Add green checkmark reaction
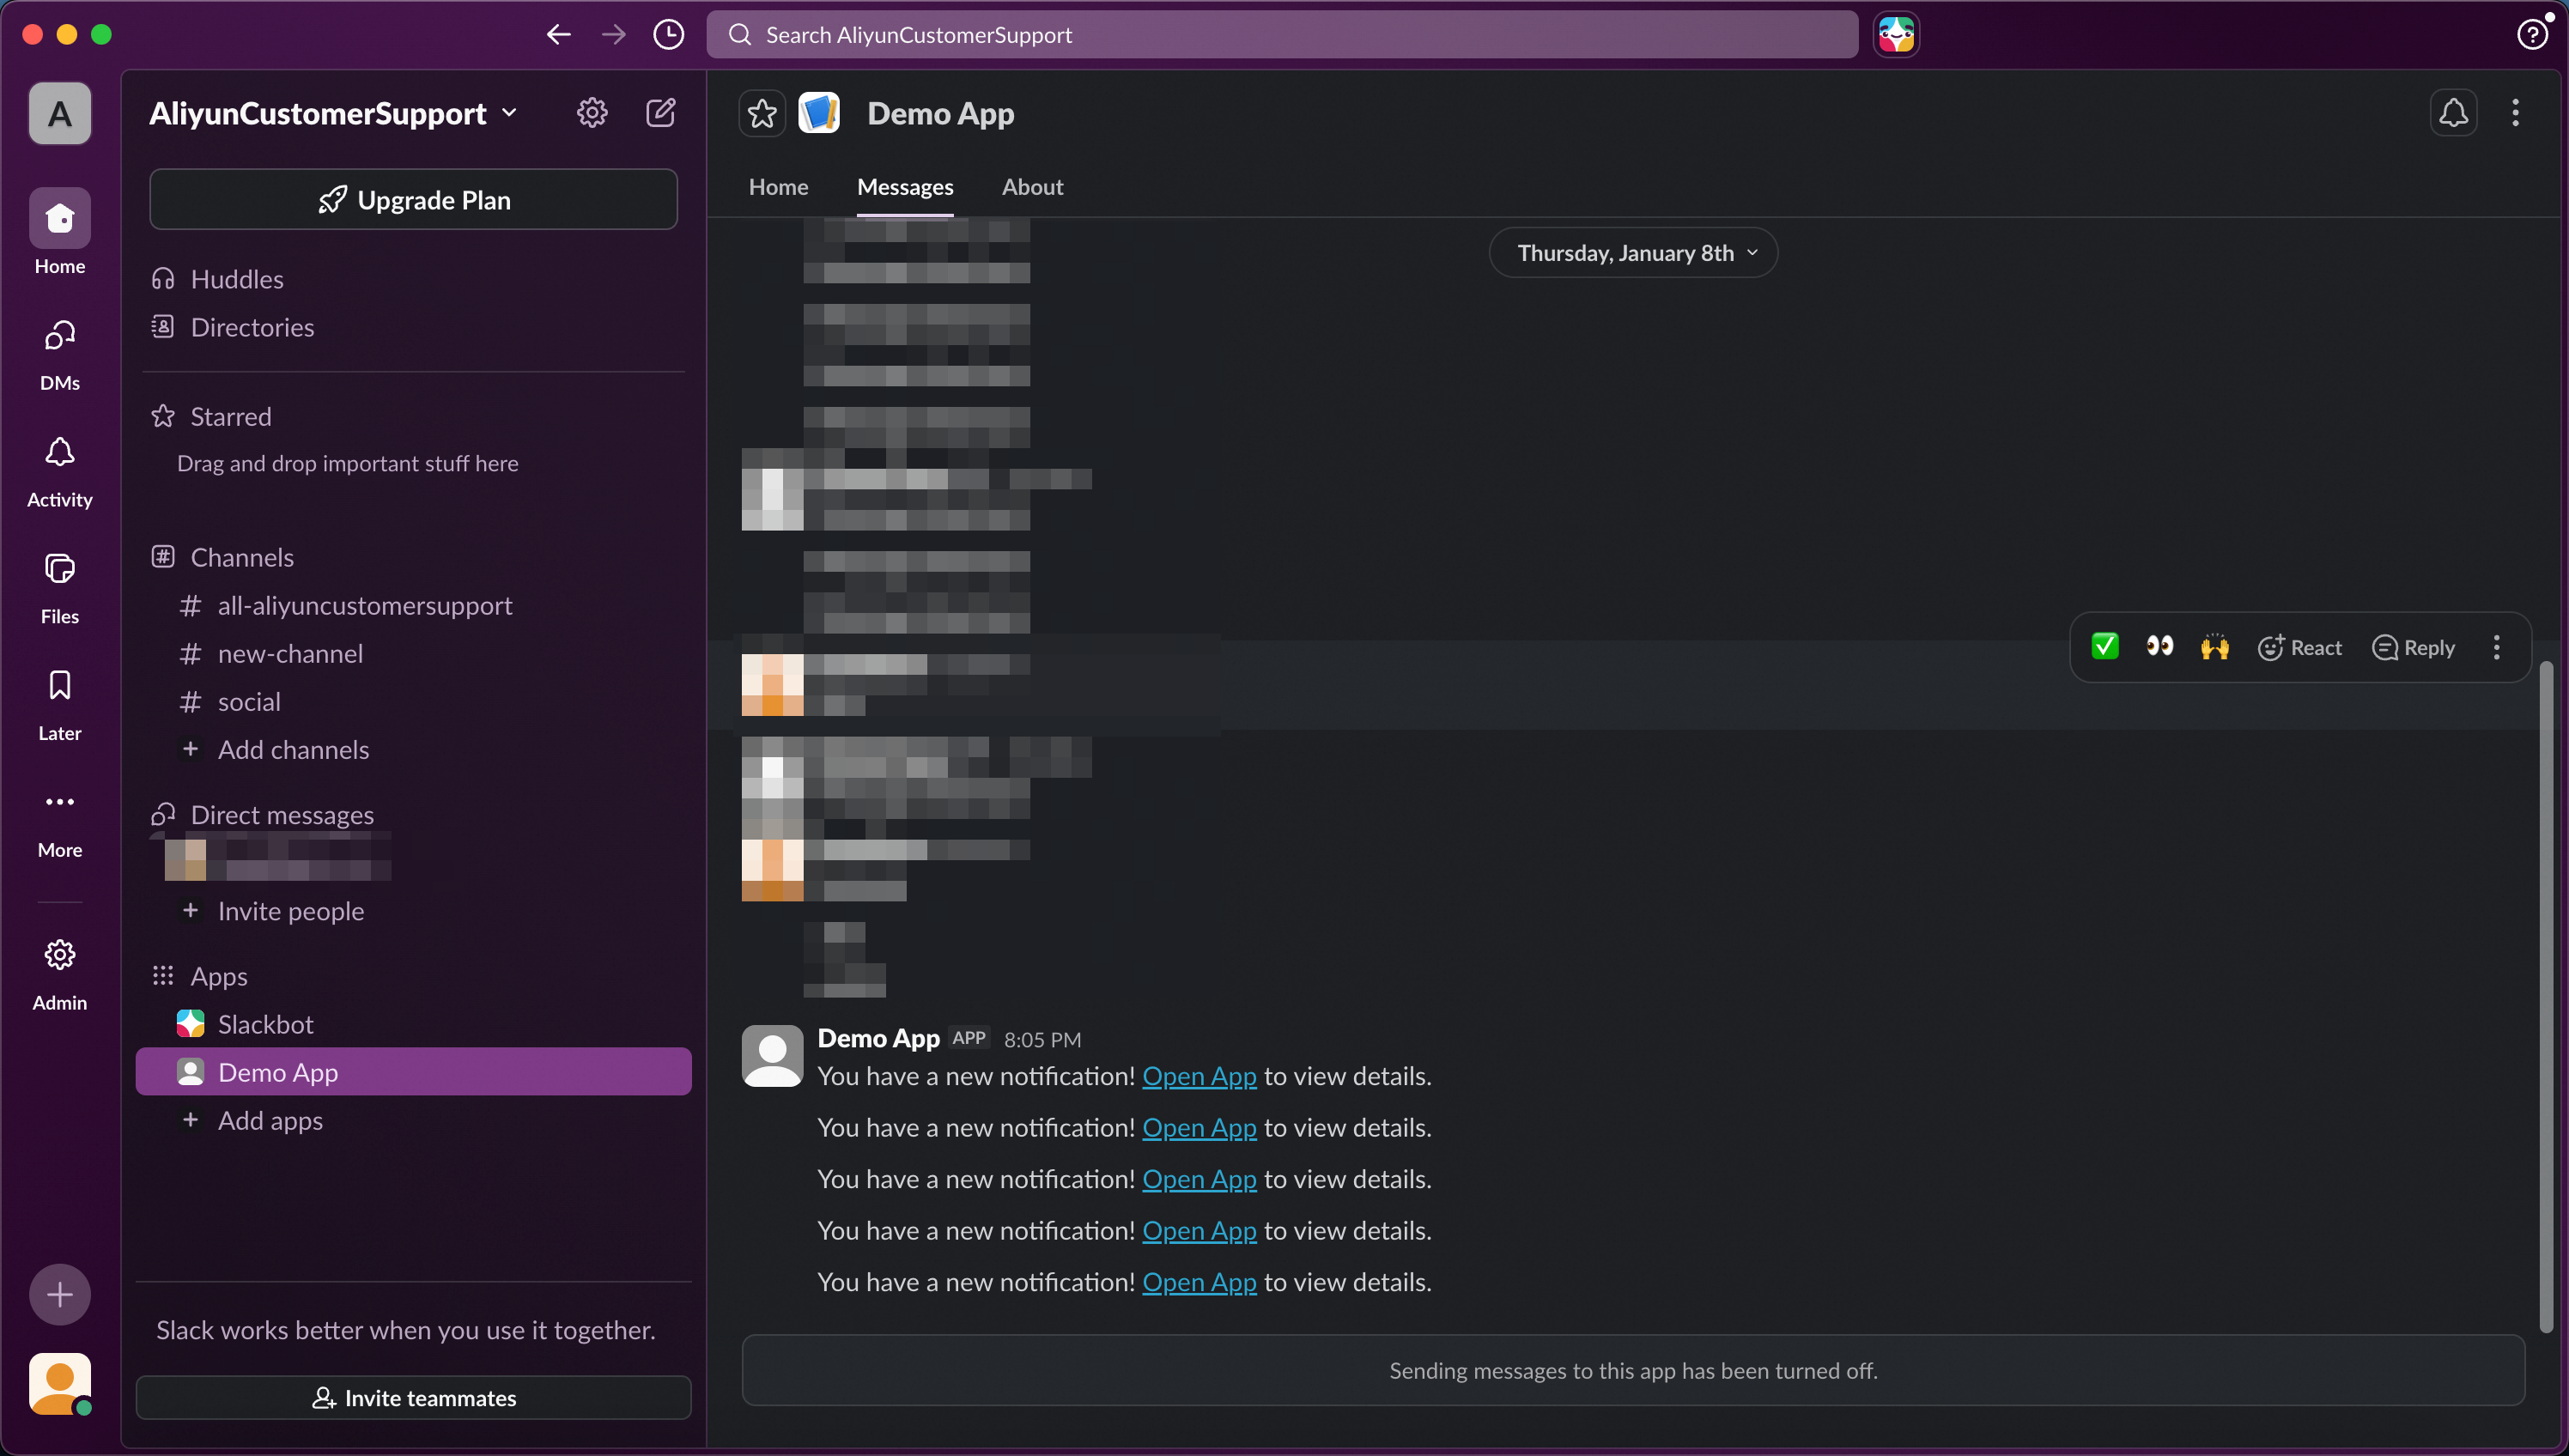 (x=2105, y=647)
